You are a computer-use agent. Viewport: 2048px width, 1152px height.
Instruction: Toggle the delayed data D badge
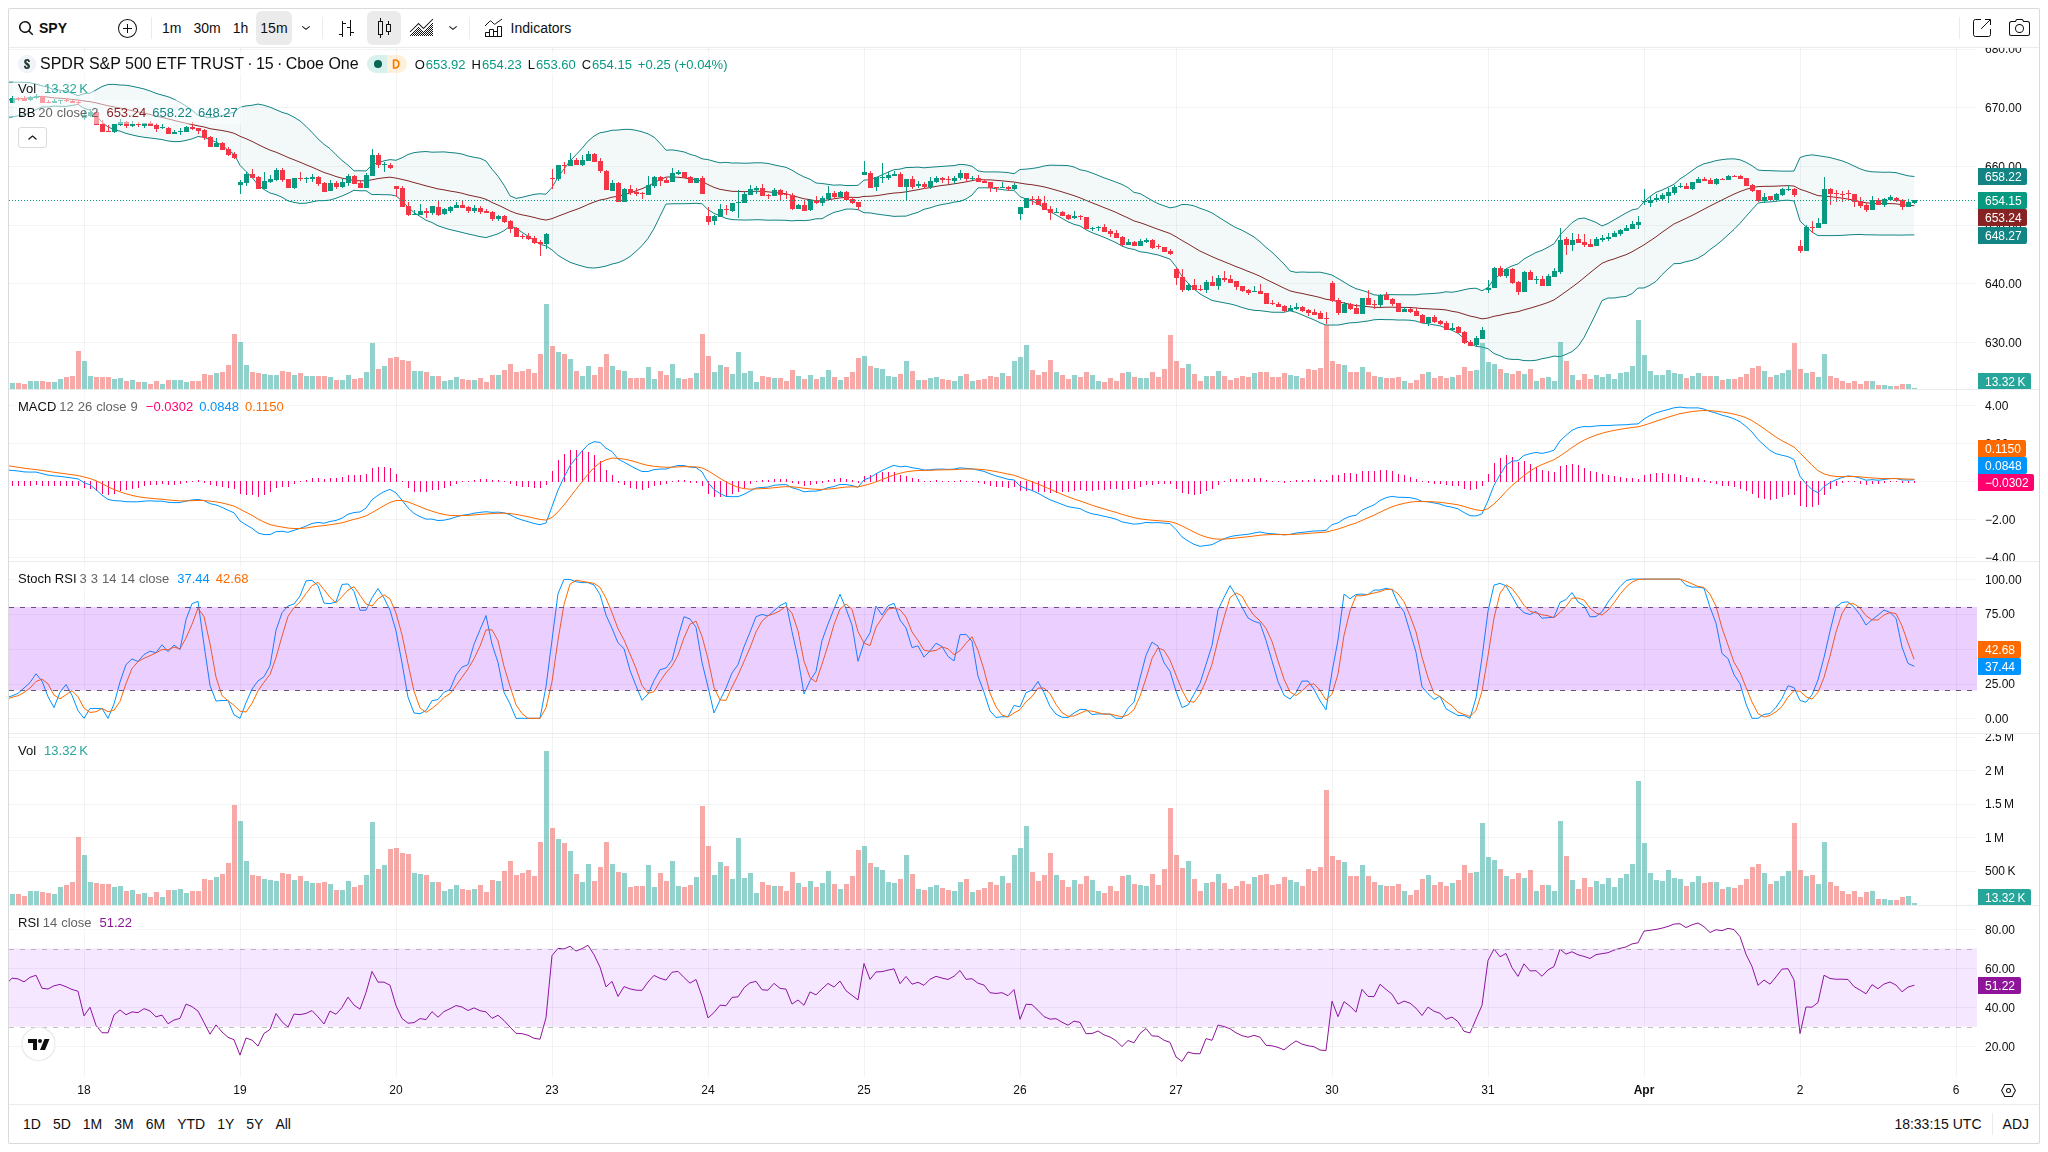click(396, 64)
